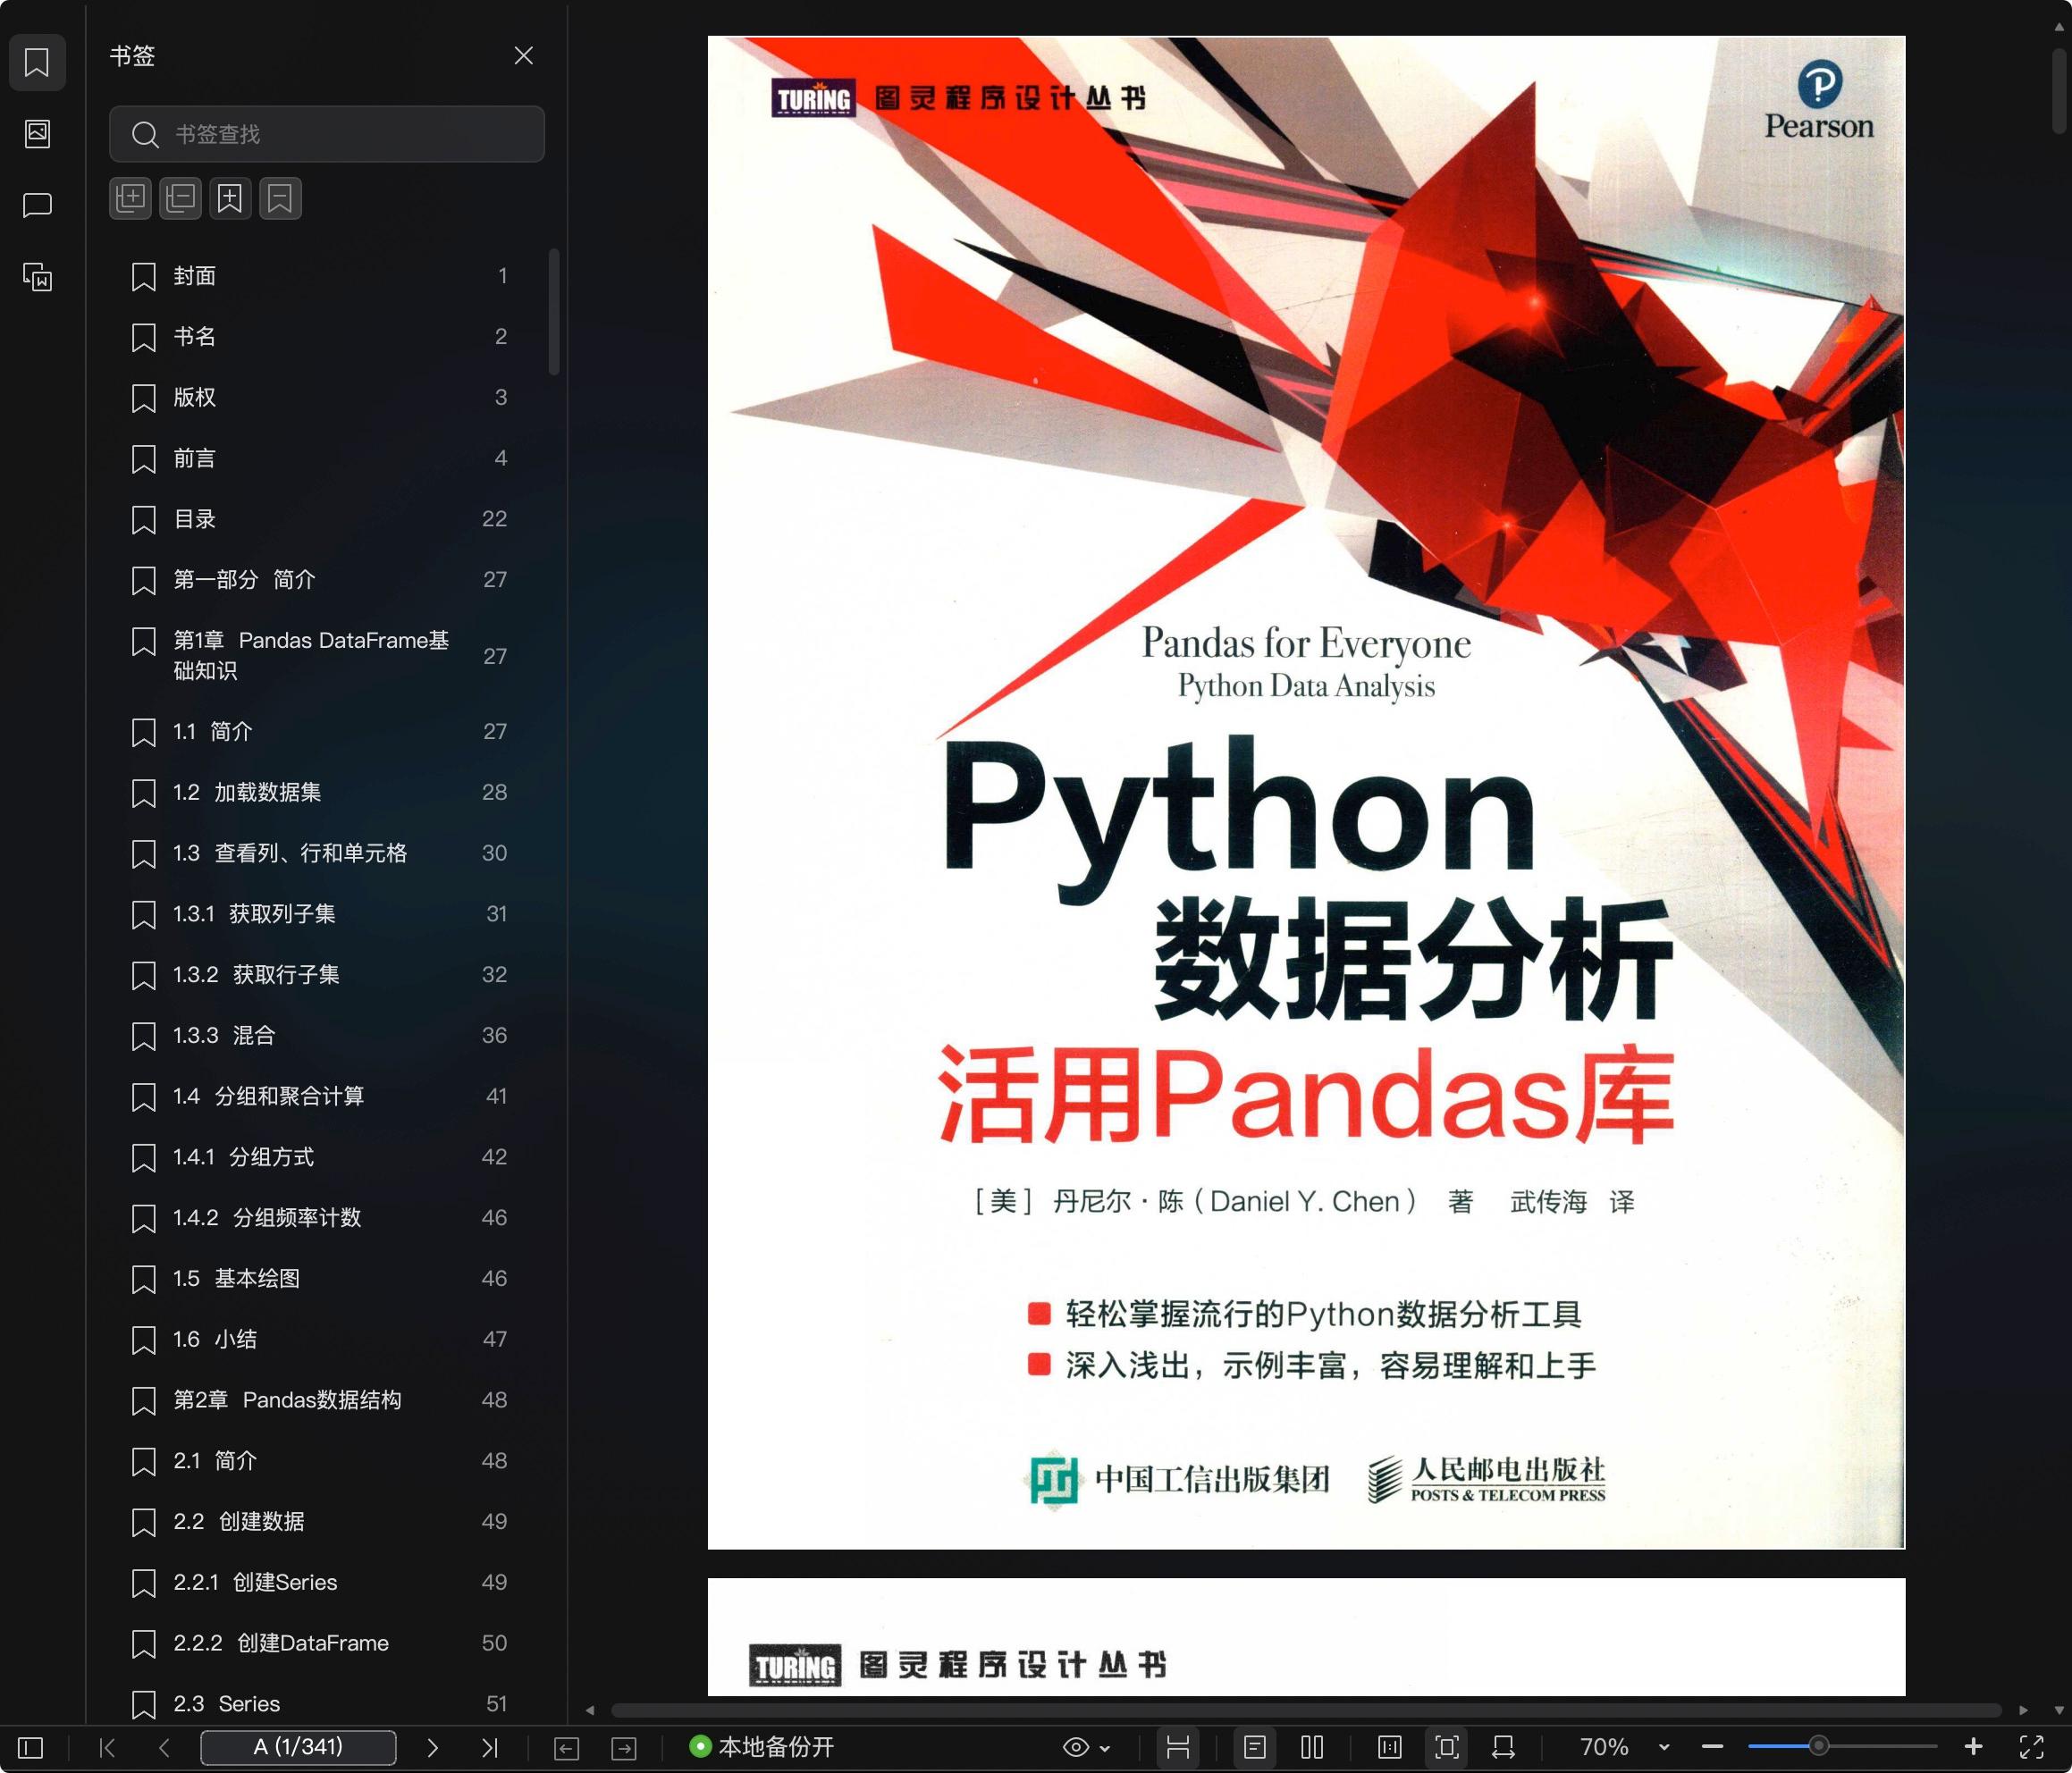Open the convert-to-Word sidebar icon
Image resolution: width=2072 pixels, height=1773 pixels.
(37, 277)
